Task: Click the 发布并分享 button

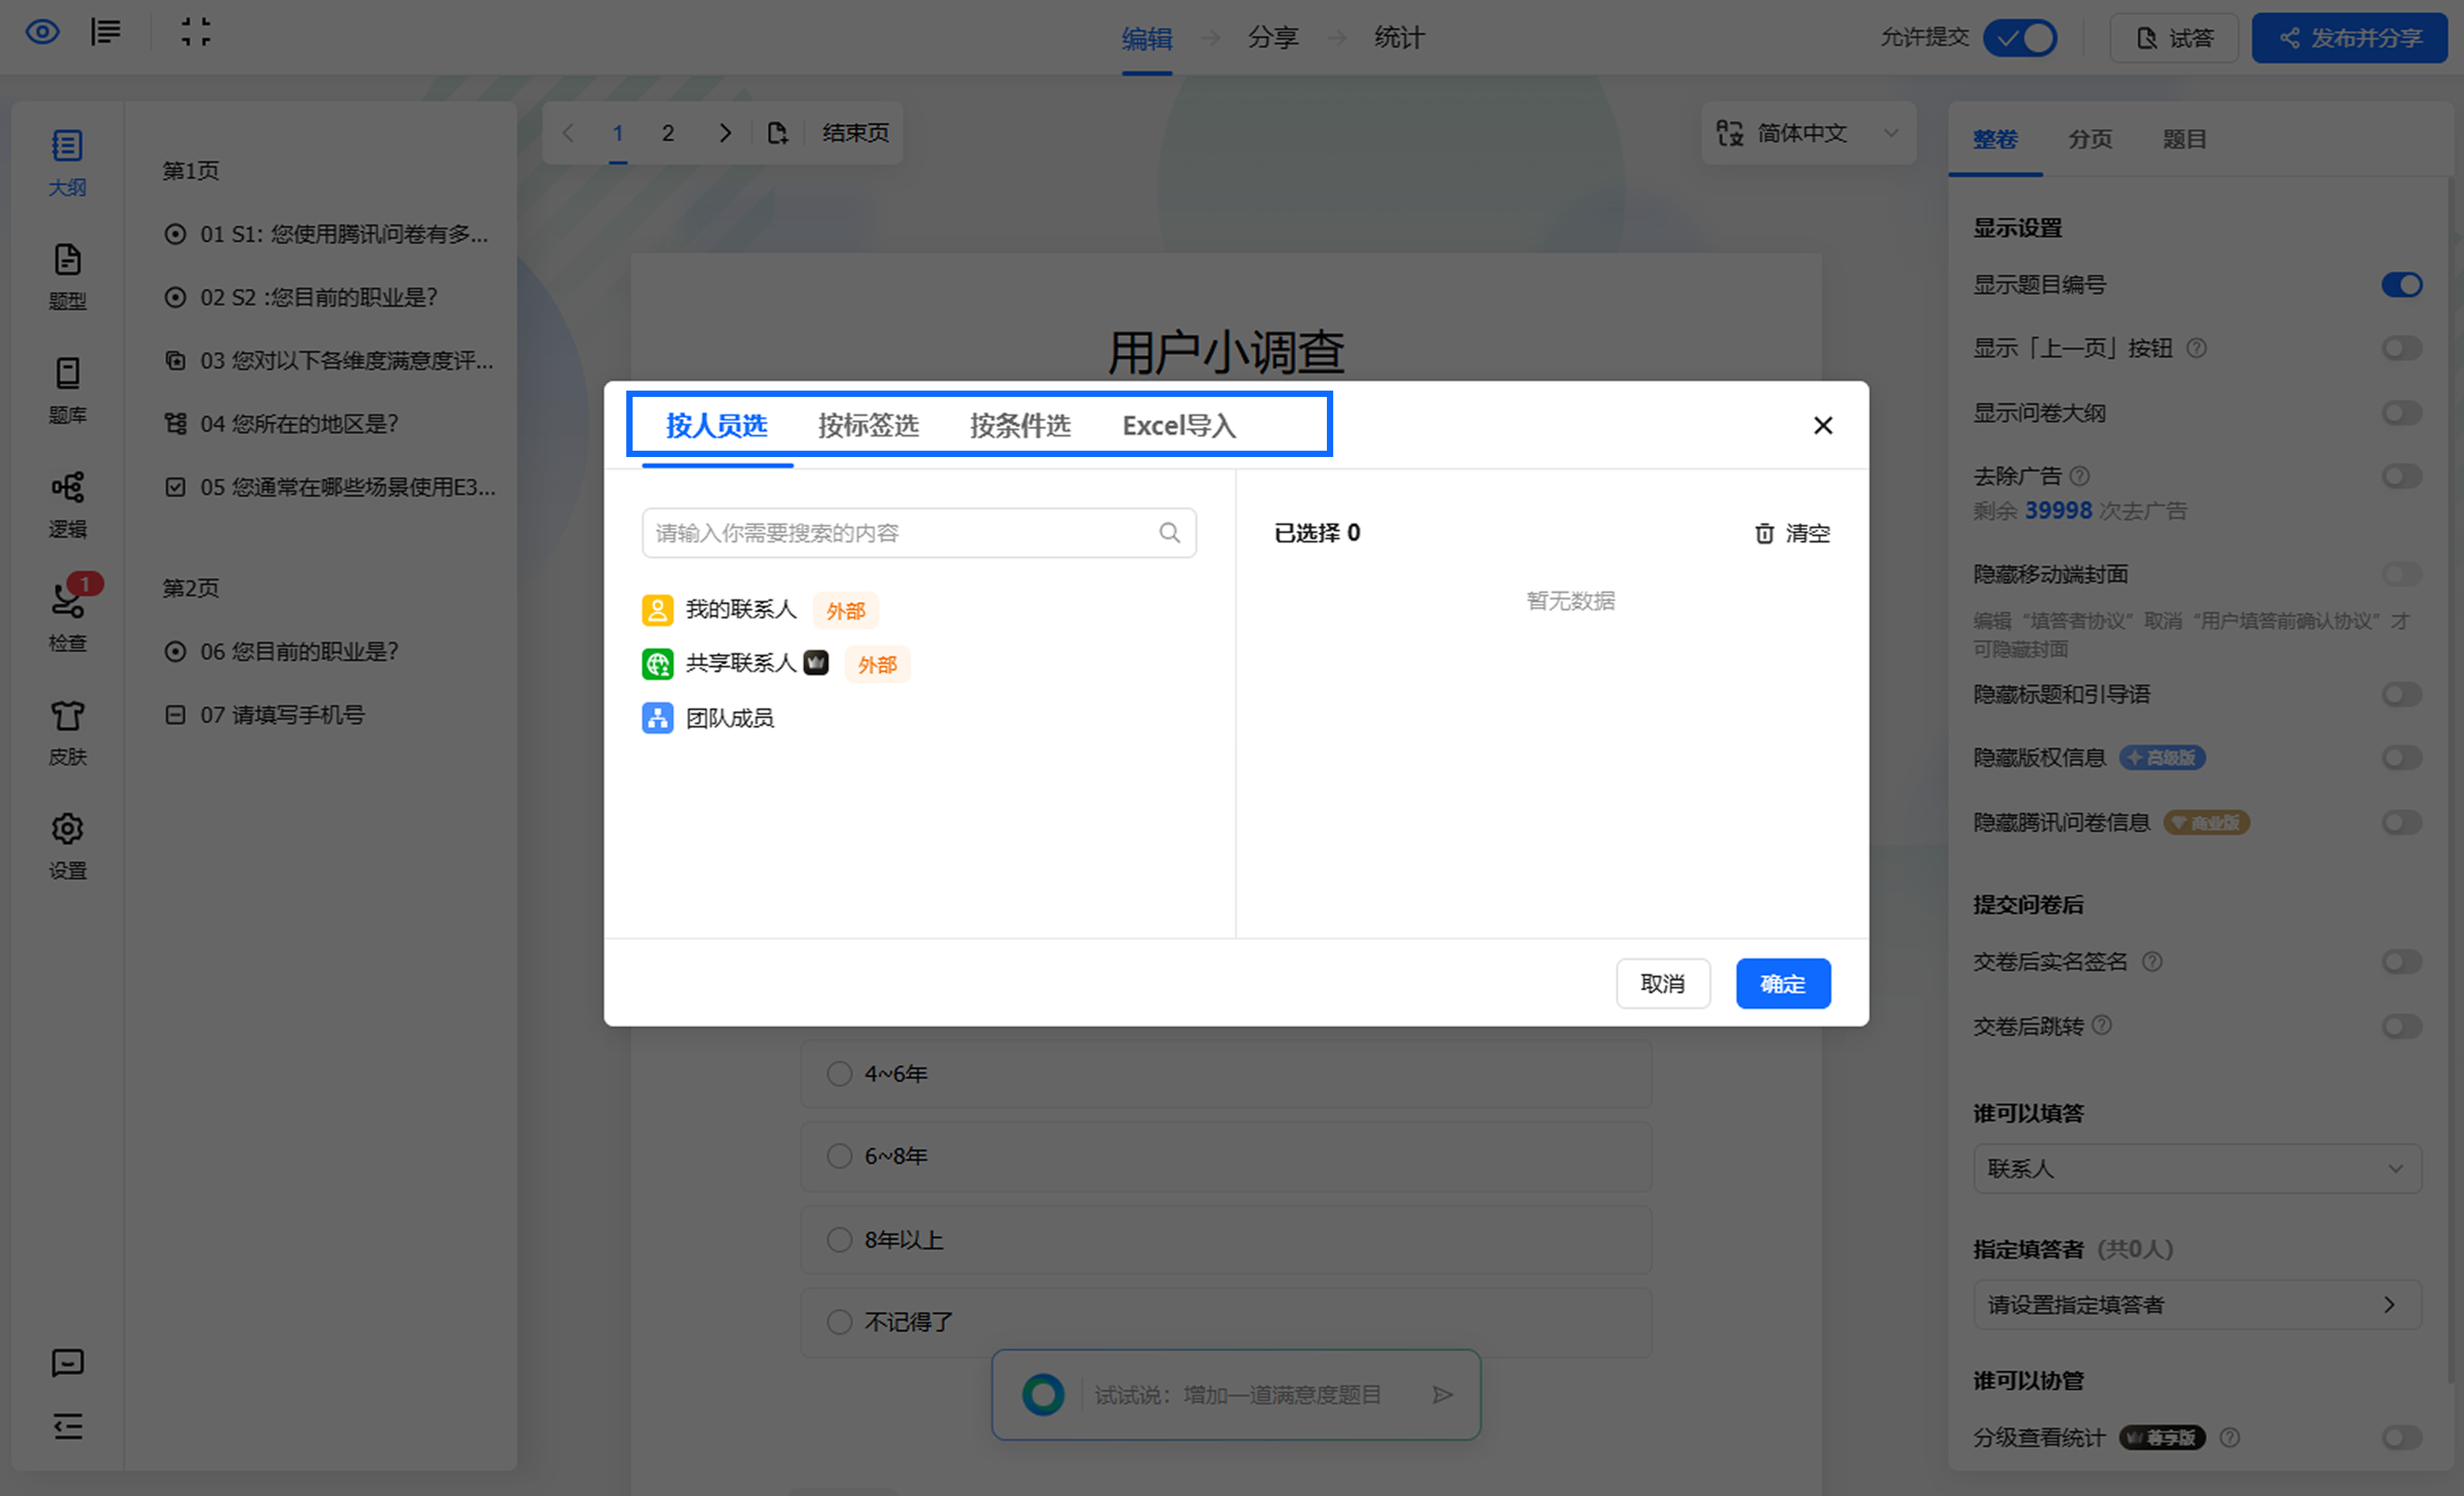Action: coord(2349,38)
